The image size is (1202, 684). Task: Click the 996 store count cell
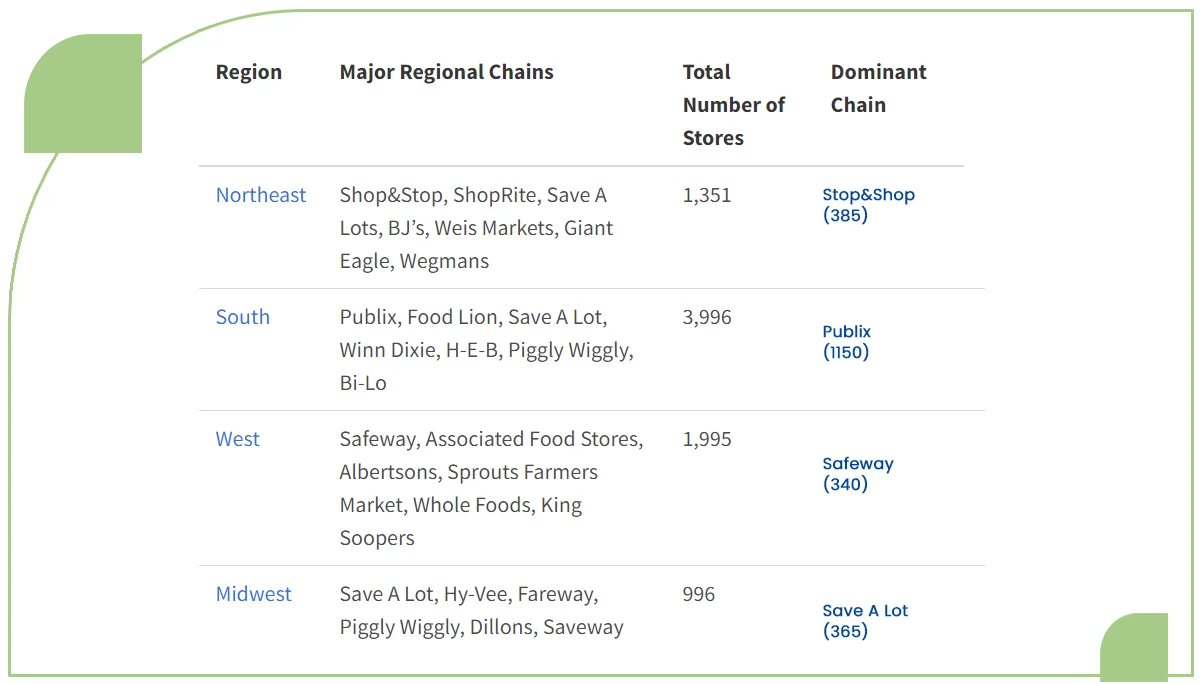(699, 594)
